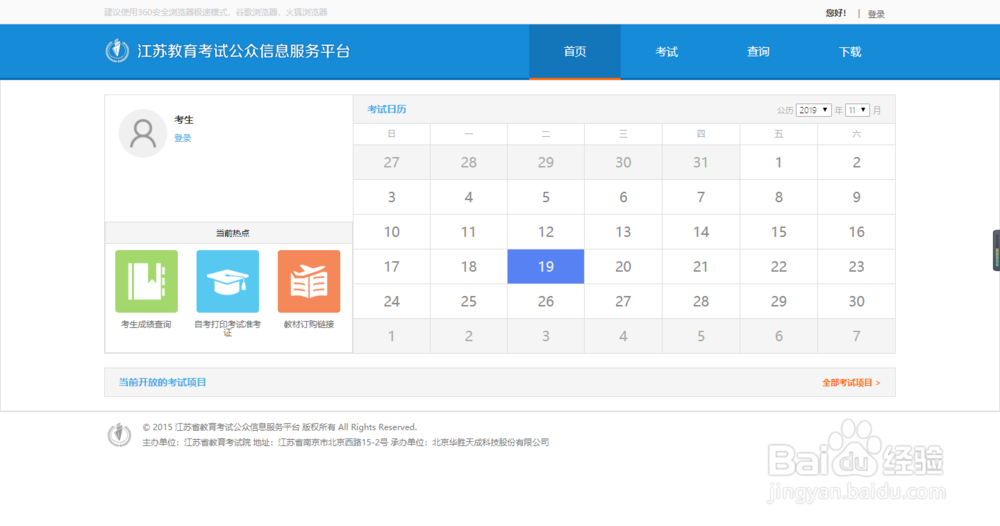The image size is (1000, 526).
Task: Click the 登录 link under 考生
Action: (x=182, y=138)
